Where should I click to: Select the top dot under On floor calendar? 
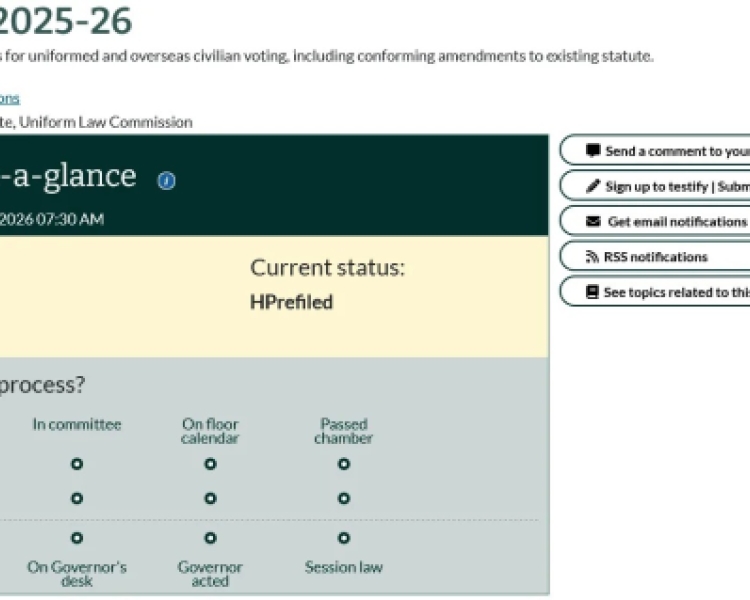tap(210, 464)
